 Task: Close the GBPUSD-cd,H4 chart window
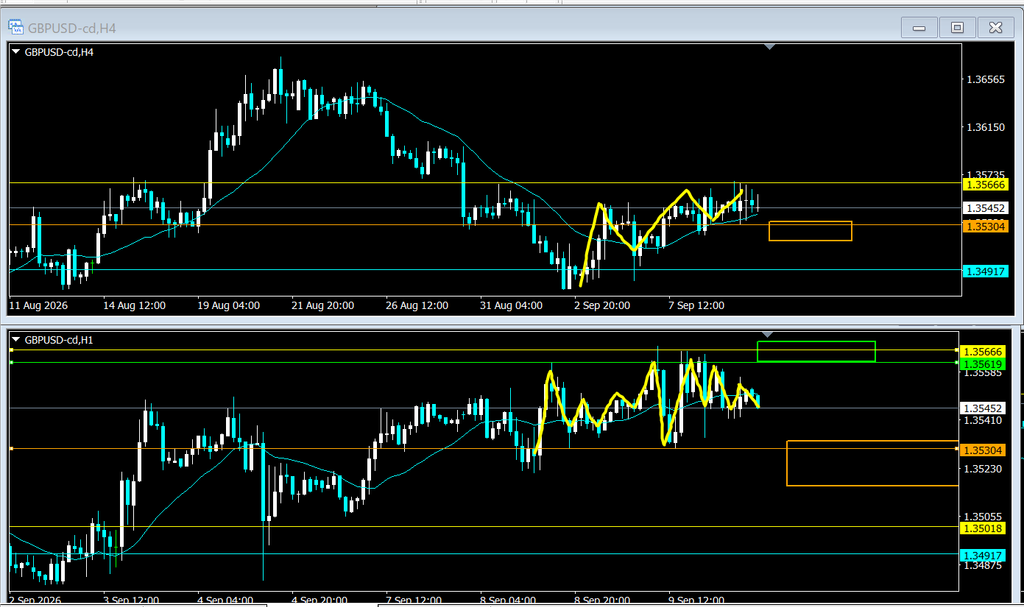click(x=995, y=27)
